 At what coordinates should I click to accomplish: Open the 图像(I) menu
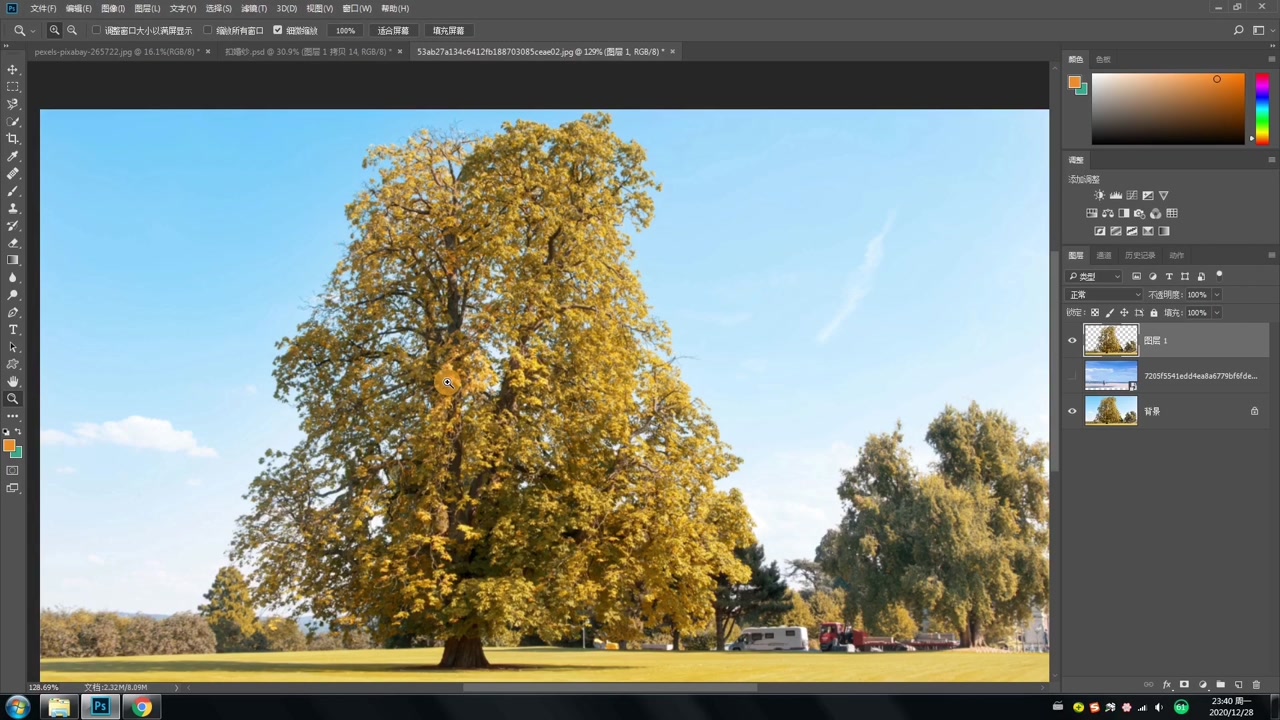coord(112,8)
